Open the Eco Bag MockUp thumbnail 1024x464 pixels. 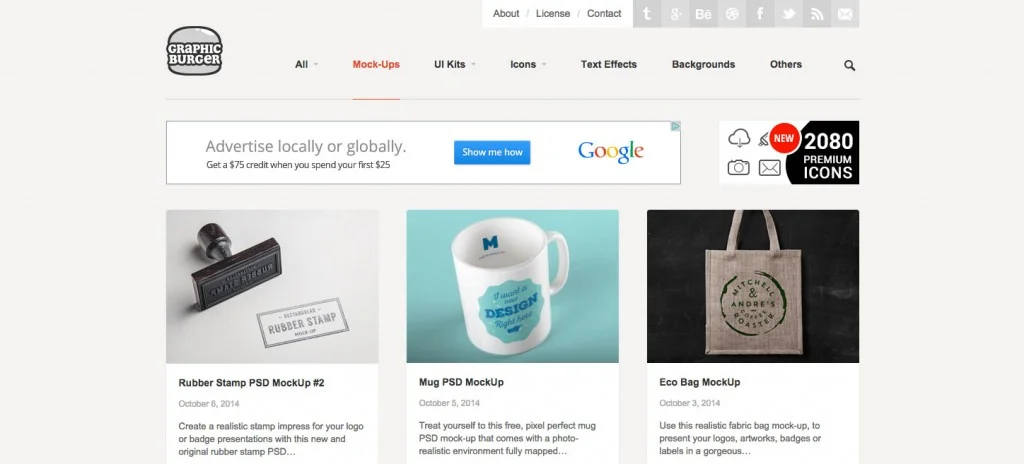click(753, 286)
